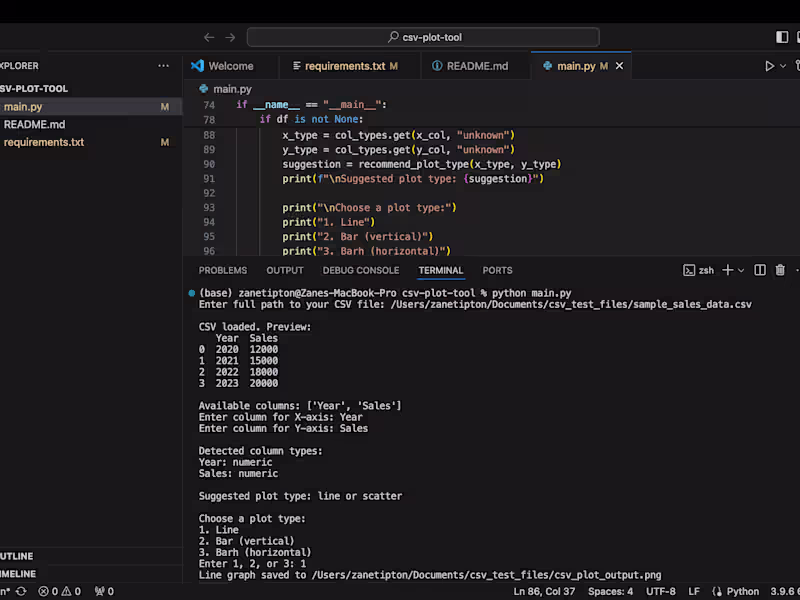Go back with navigation arrow
Image resolution: width=800 pixels, height=600 pixels.
click(209, 37)
